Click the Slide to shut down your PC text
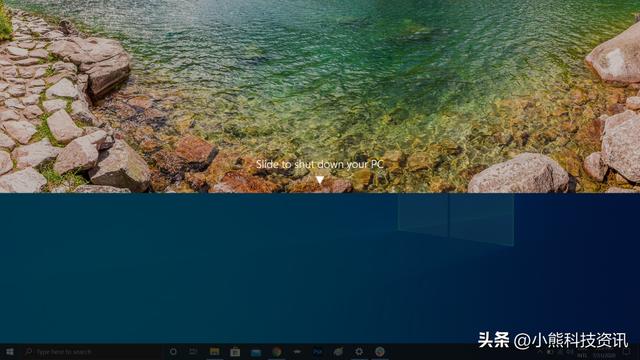 tap(320, 164)
